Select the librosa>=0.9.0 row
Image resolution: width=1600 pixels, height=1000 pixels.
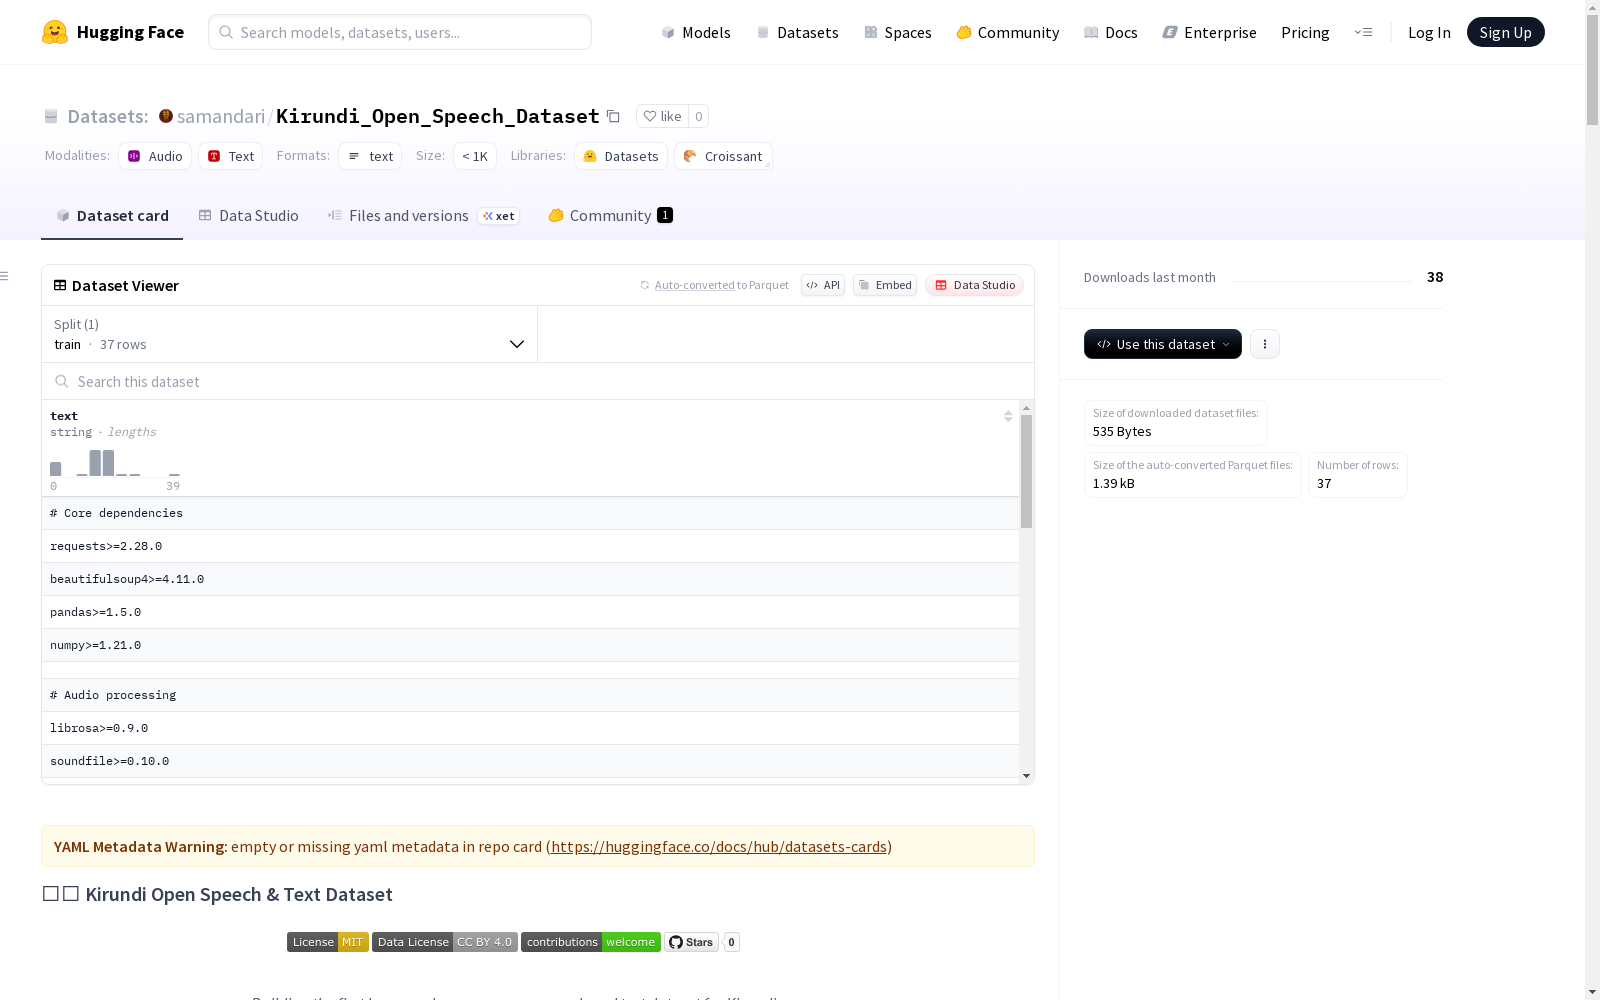click(530, 728)
